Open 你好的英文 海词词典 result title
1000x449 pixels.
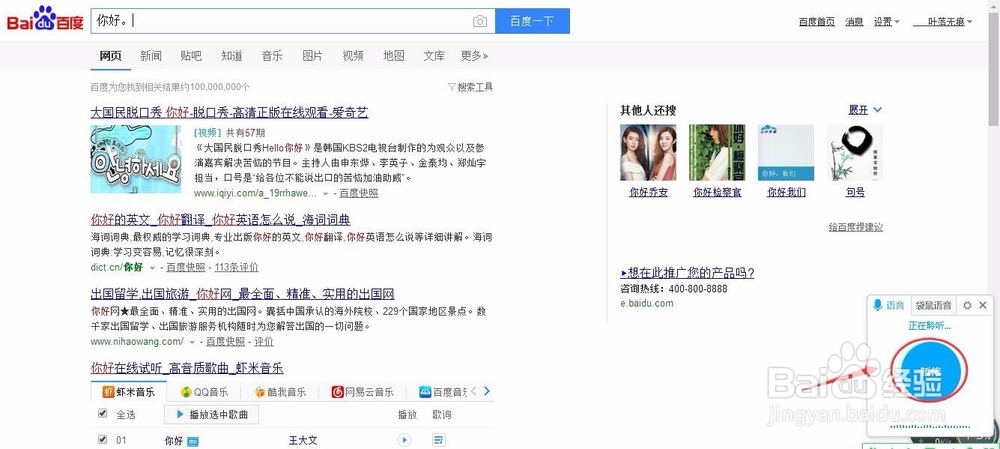click(220, 220)
